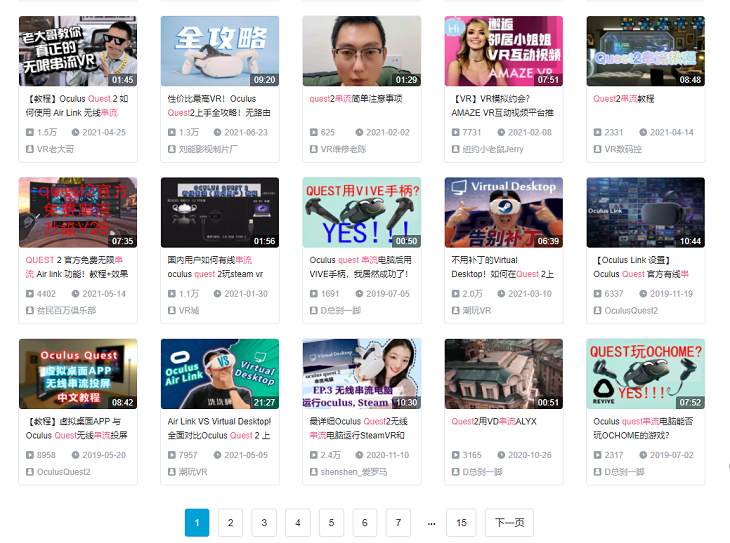The image size is (730, 543).
Task: Click the 下一页 next page button
Action: (509, 522)
